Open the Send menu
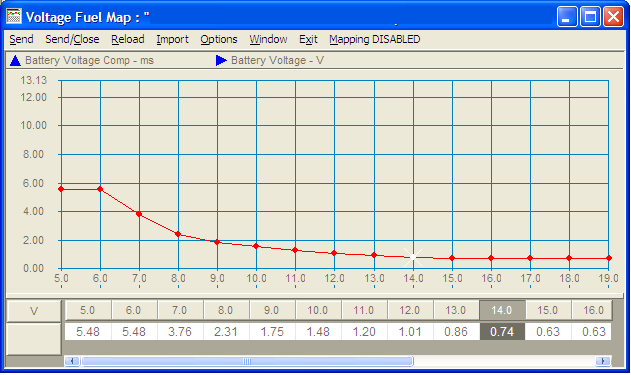Image resolution: width=631 pixels, height=375 pixels. click(x=21, y=39)
